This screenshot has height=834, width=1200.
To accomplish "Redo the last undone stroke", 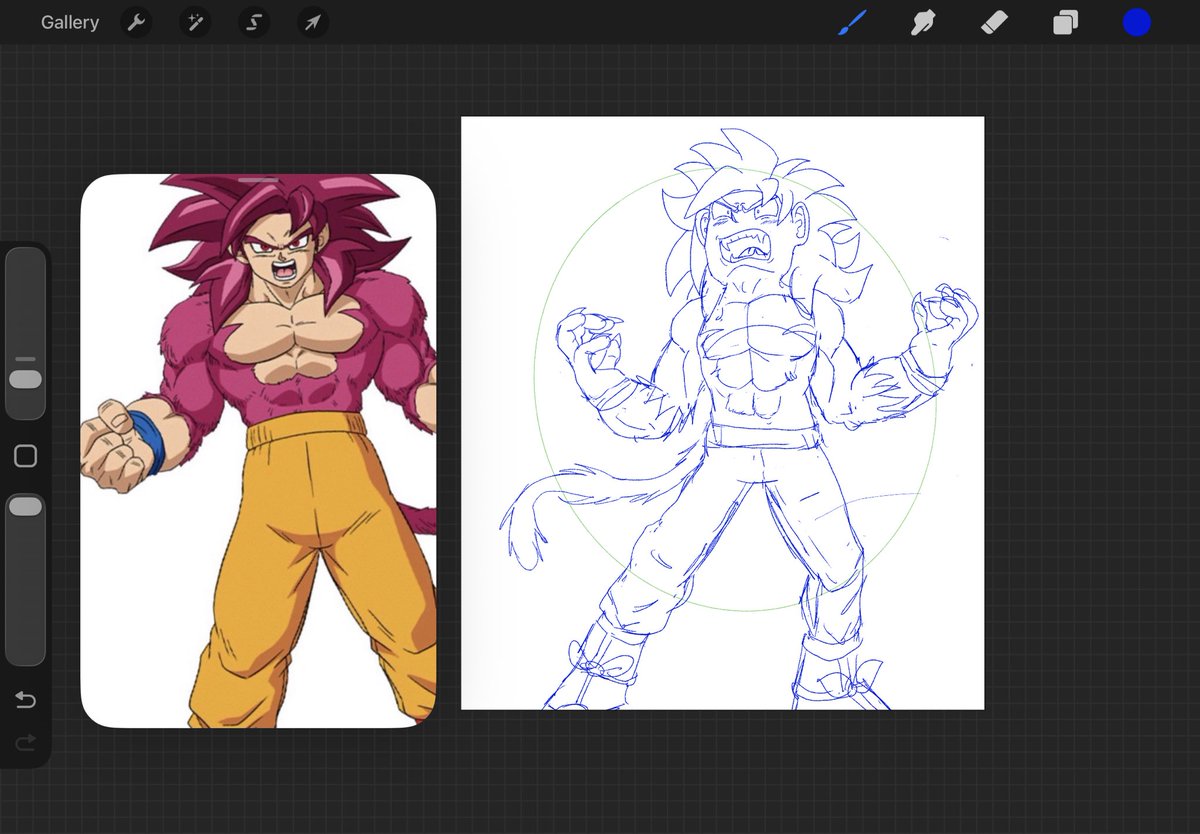I will pos(25,742).
